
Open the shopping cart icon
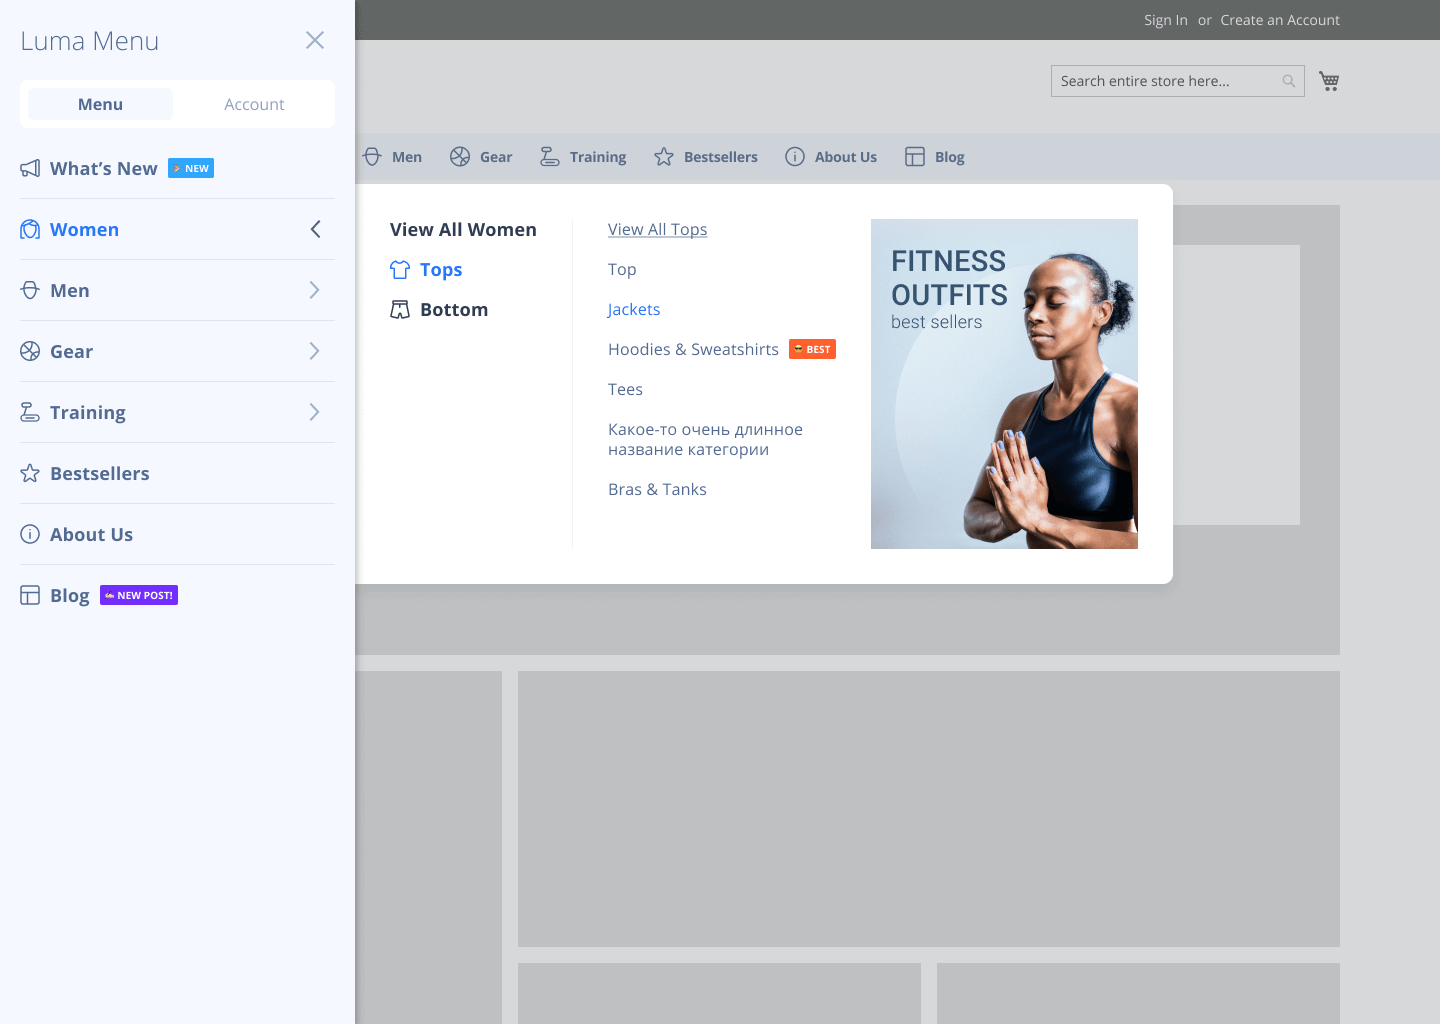pyautogui.click(x=1329, y=81)
